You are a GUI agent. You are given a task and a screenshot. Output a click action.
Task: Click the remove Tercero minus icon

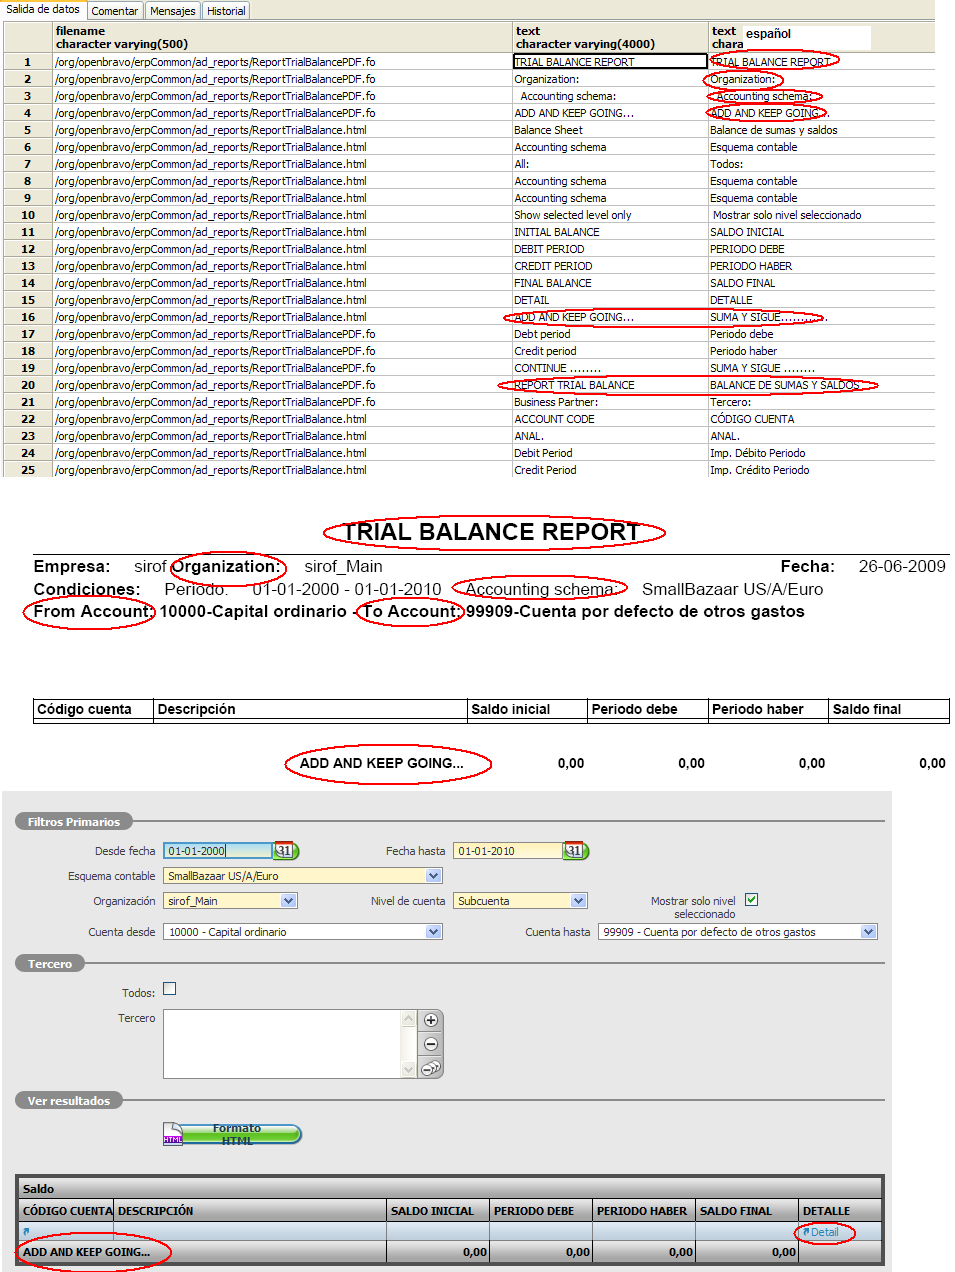pos(430,1044)
